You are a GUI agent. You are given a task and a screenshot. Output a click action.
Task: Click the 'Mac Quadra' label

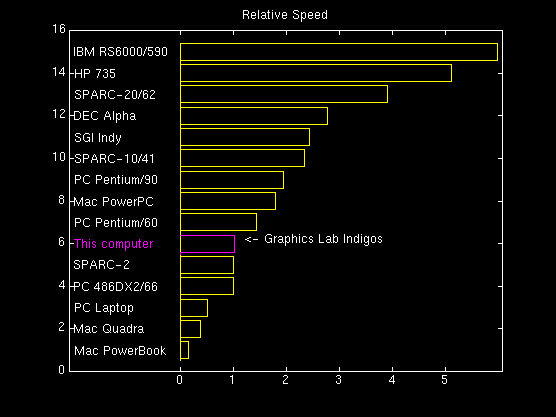(x=109, y=329)
